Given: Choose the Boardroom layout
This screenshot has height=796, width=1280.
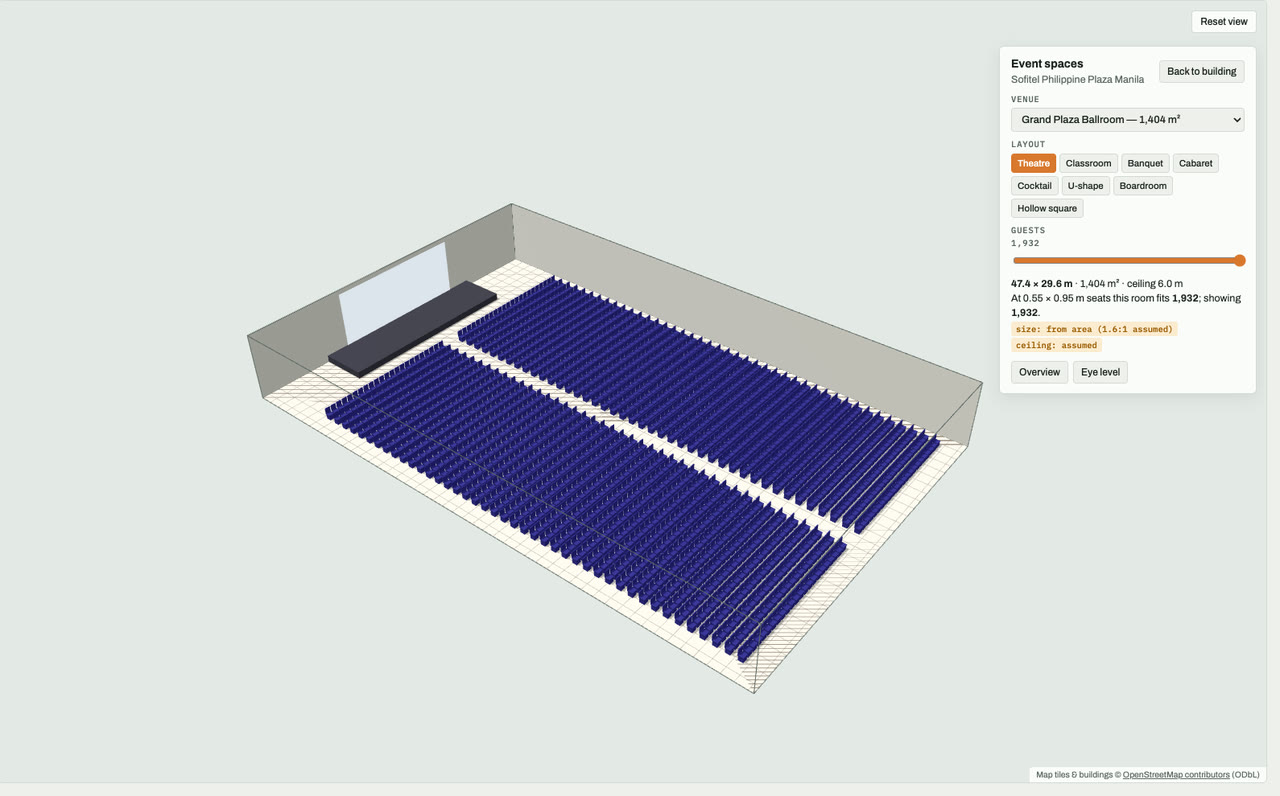Looking at the screenshot, I should click(x=1143, y=186).
